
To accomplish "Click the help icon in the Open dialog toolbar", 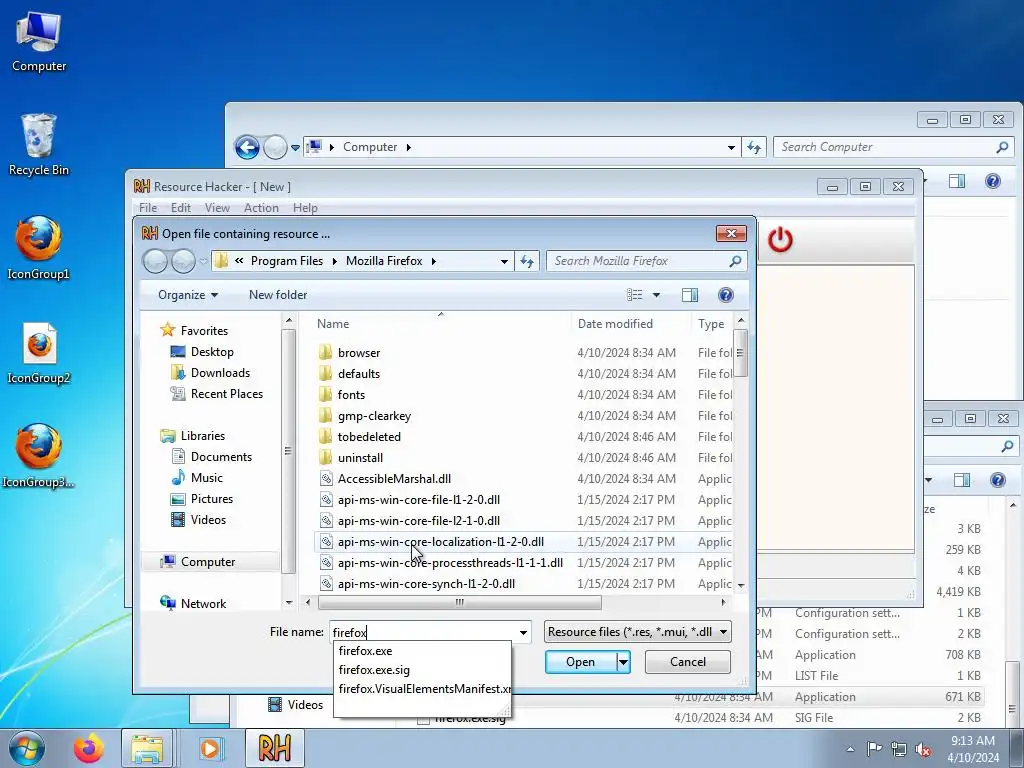I will [726, 295].
